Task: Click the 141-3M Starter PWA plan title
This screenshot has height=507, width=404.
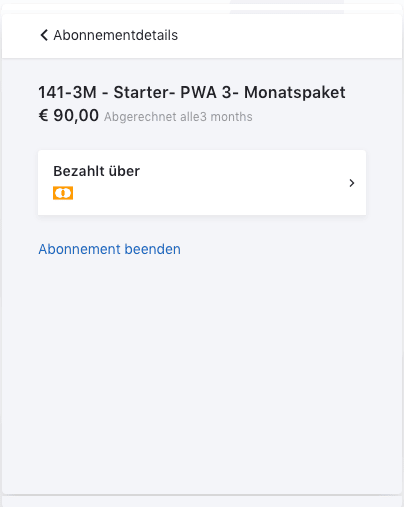Action: coord(192,92)
